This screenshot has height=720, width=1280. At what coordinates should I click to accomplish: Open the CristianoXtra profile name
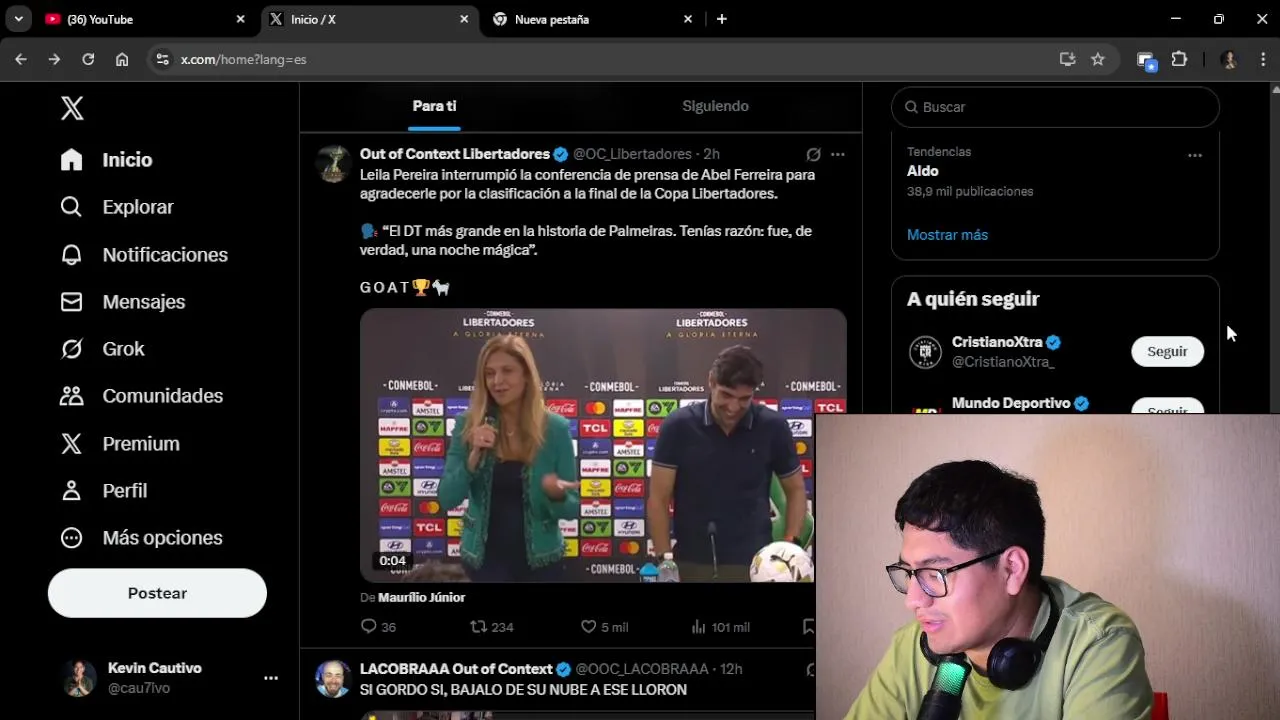997,342
